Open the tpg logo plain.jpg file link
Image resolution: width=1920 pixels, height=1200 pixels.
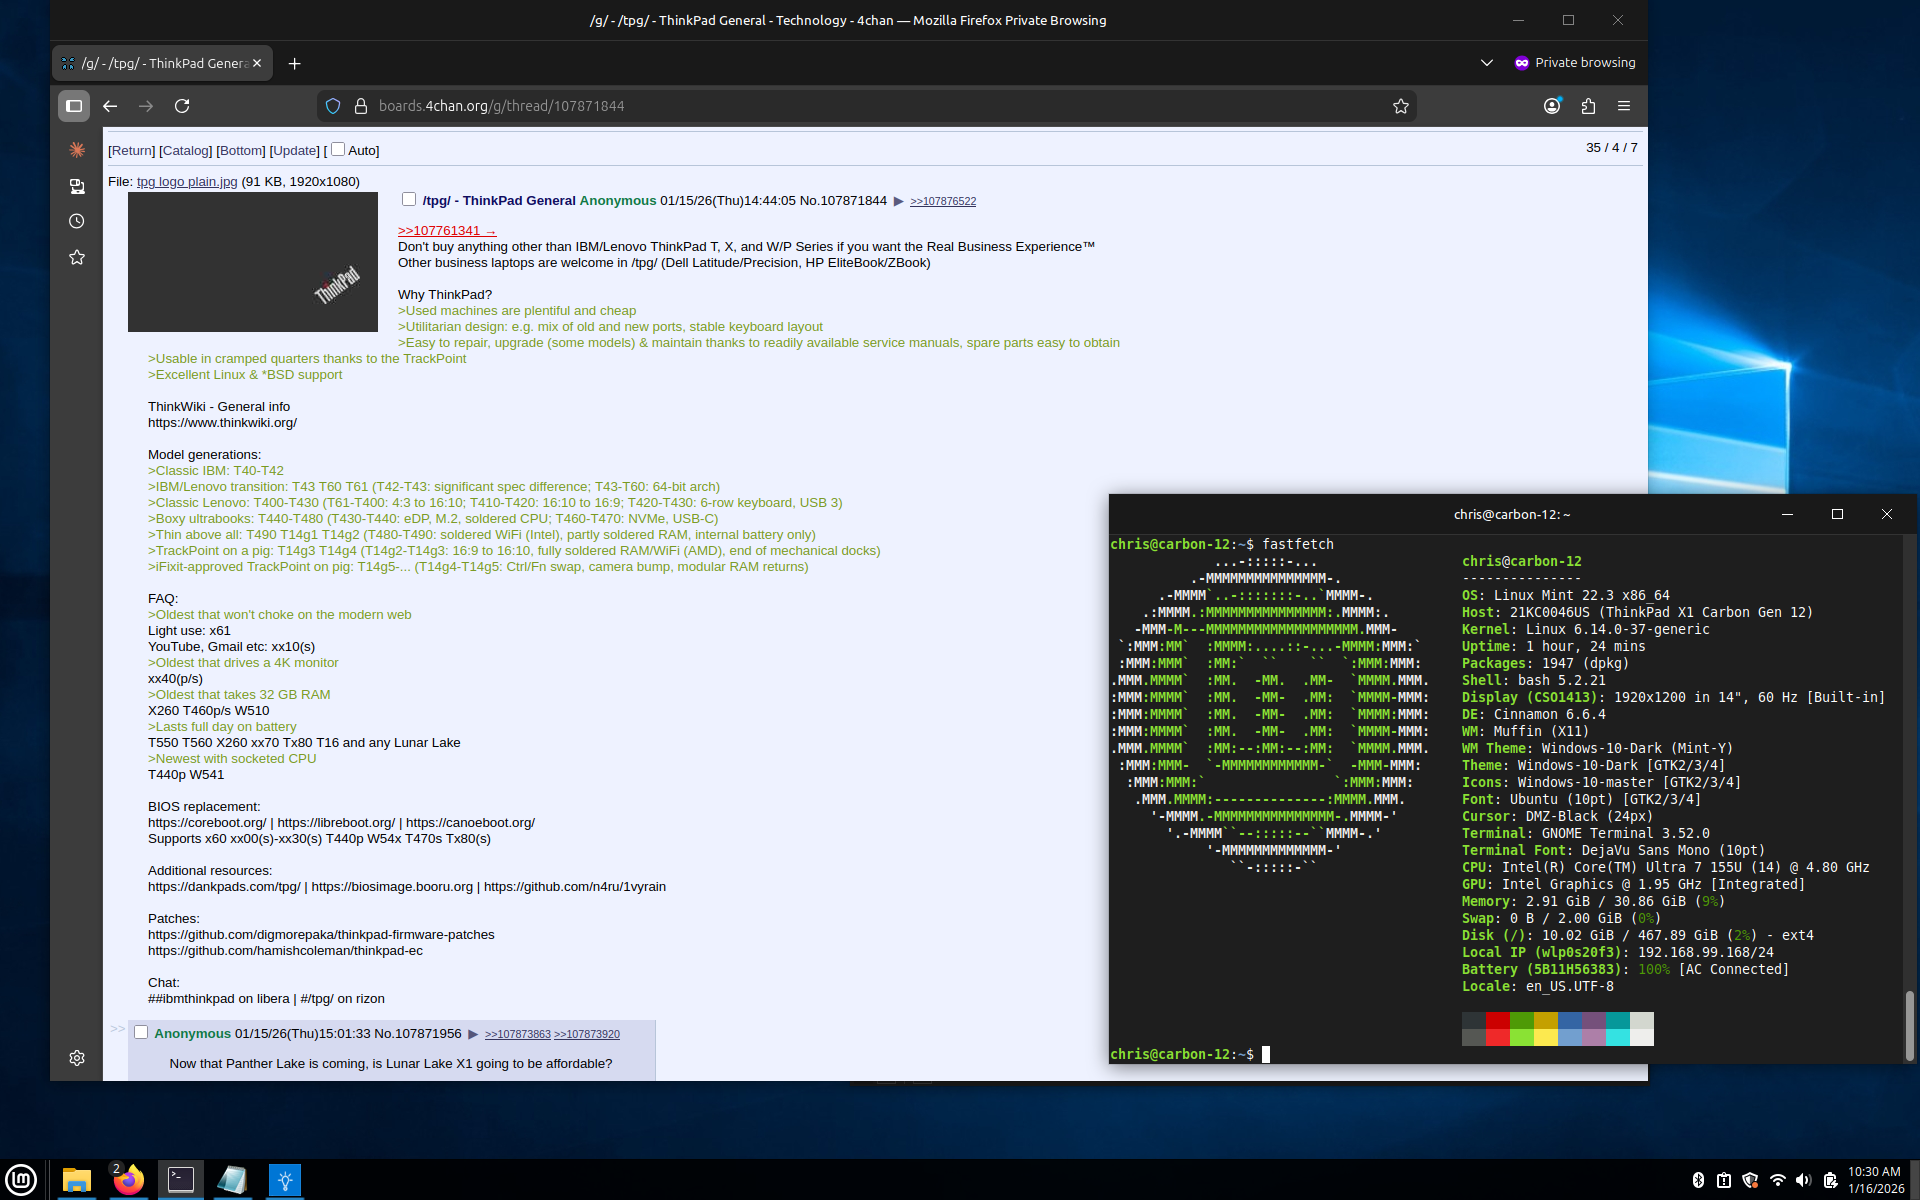(187, 182)
